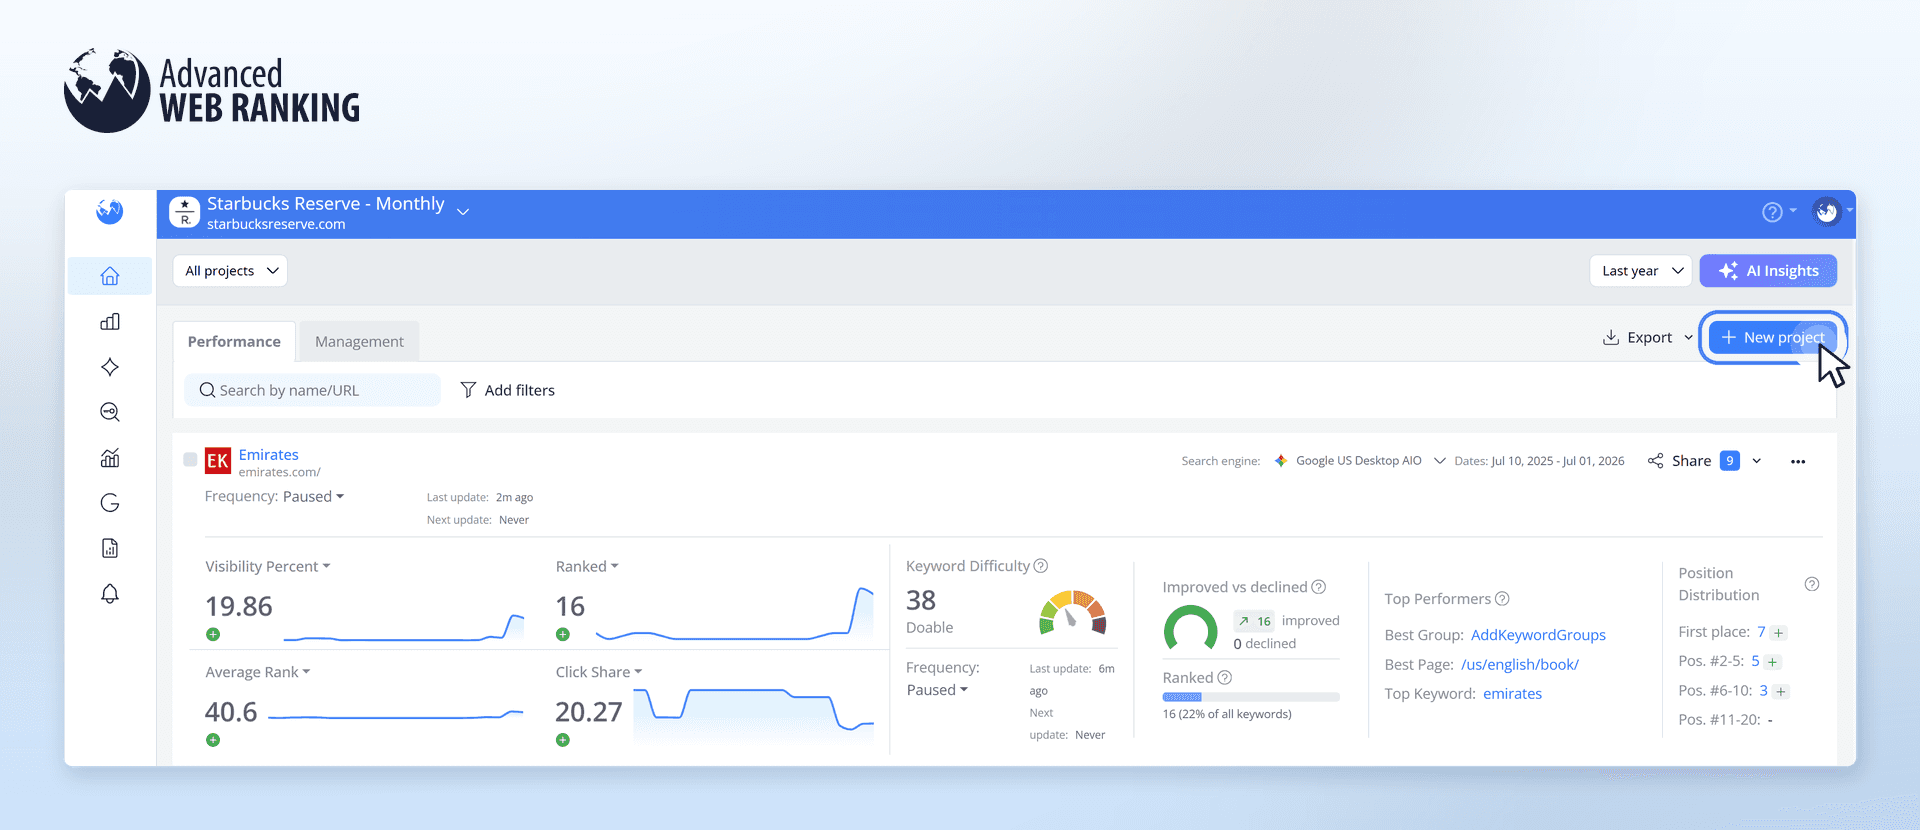The width and height of the screenshot is (1920, 830).
Task: Click the Ranked progress help icon
Action: point(1225,678)
